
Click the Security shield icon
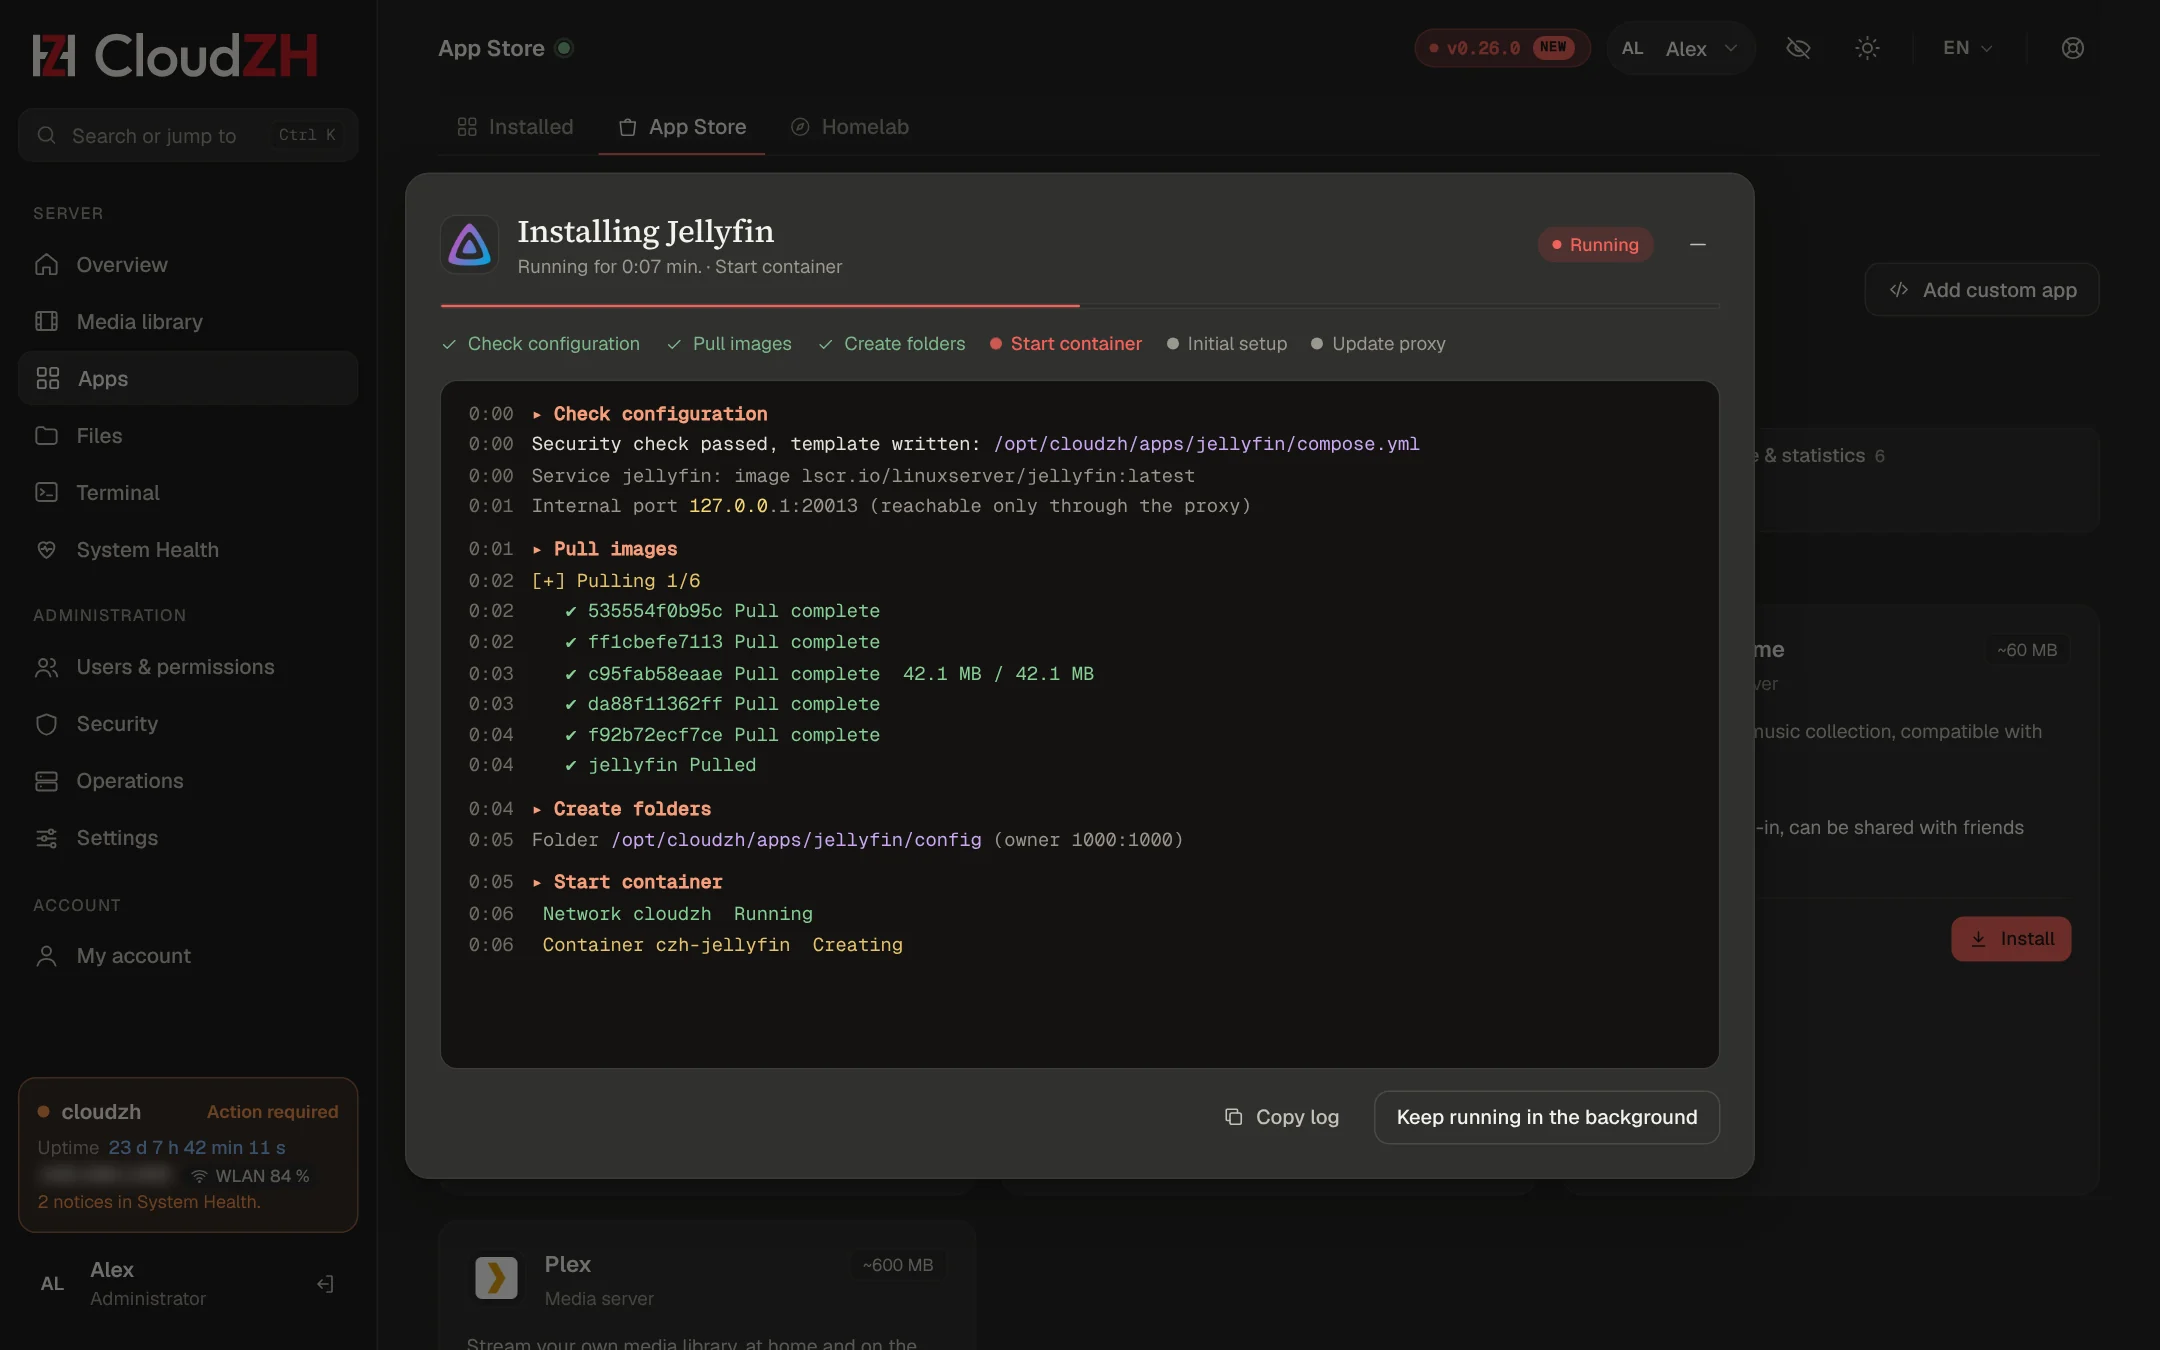[x=47, y=724]
